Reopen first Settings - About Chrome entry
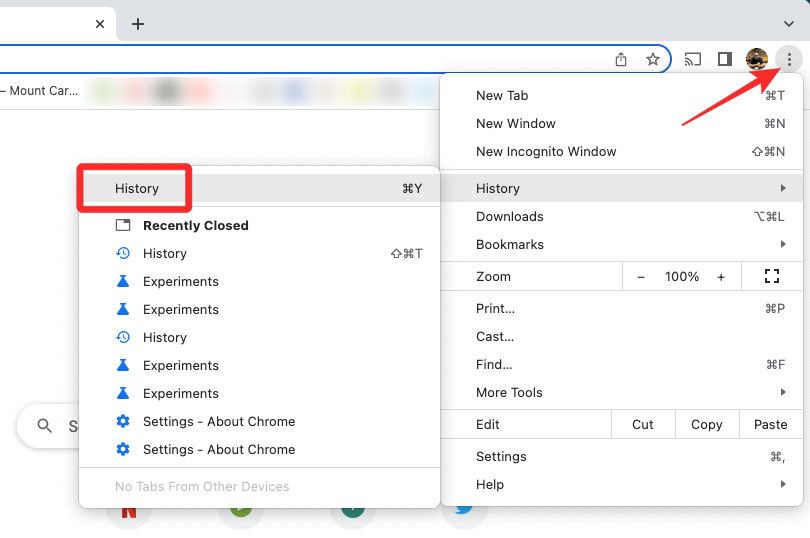The image size is (810, 538). click(219, 421)
